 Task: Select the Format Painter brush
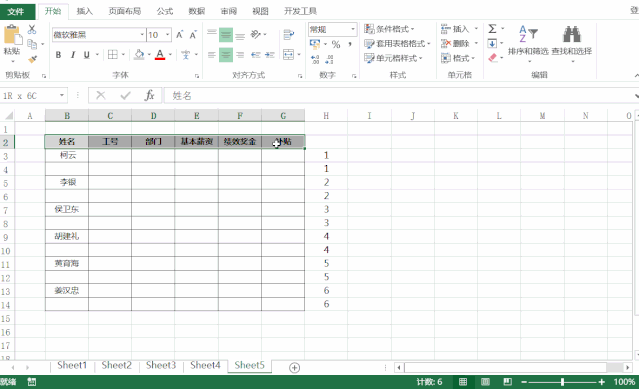pos(32,59)
